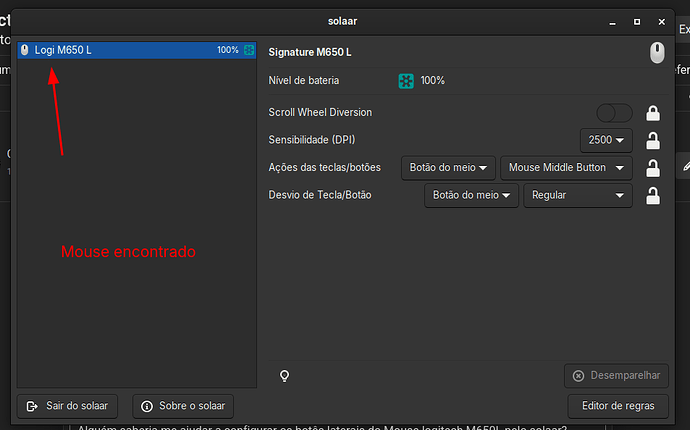Image resolution: width=690 pixels, height=430 pixels.
Task: Open the Editor de regras
Action: coord(617,406)
